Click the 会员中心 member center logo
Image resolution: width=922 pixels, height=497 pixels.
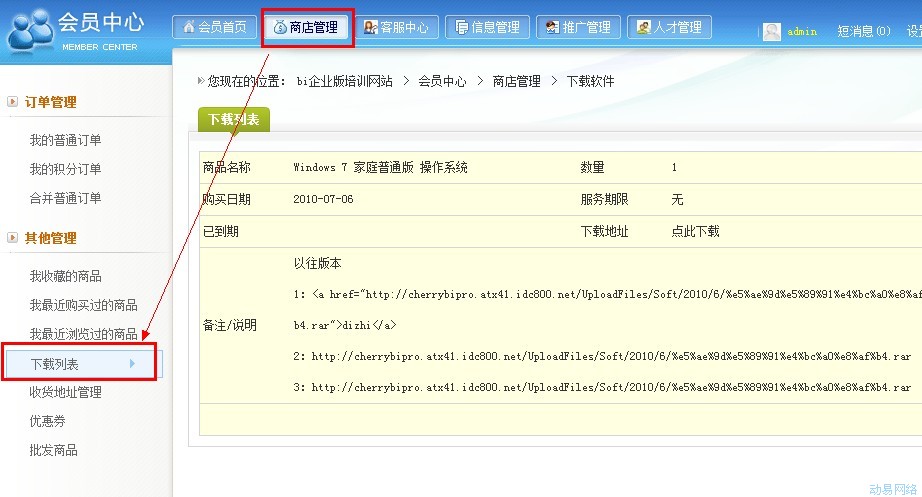75,30
